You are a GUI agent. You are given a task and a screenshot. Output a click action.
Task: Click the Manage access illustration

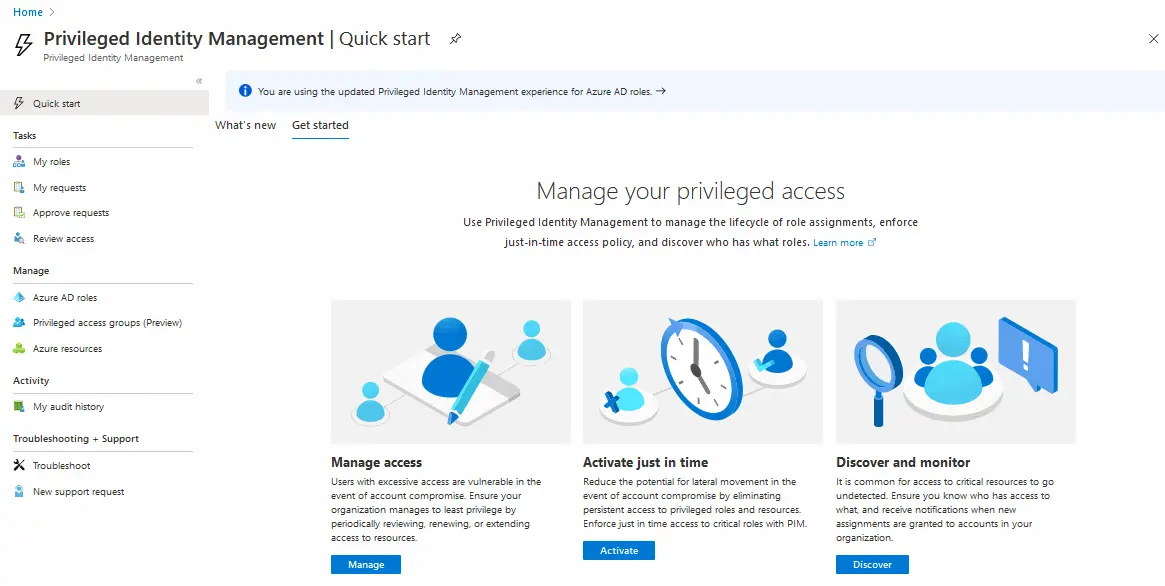click(x=451, y=372)
